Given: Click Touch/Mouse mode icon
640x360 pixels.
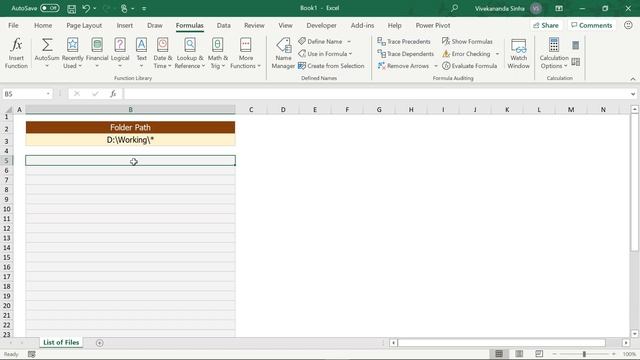Looking at the screenshot, I should [124, 8].
